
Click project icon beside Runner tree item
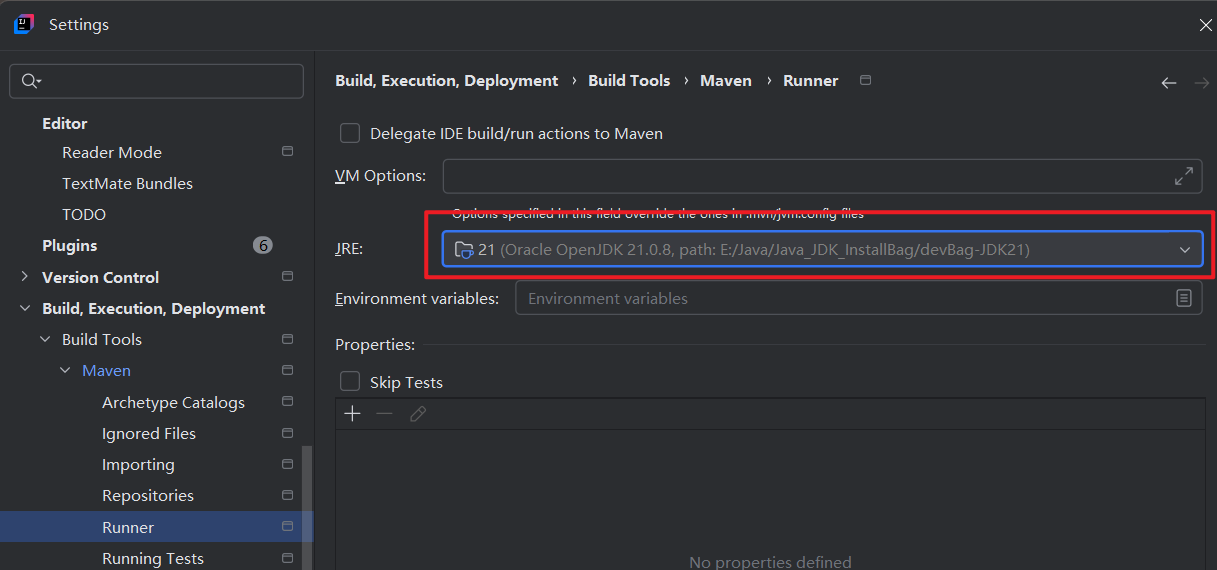[288, 527]
